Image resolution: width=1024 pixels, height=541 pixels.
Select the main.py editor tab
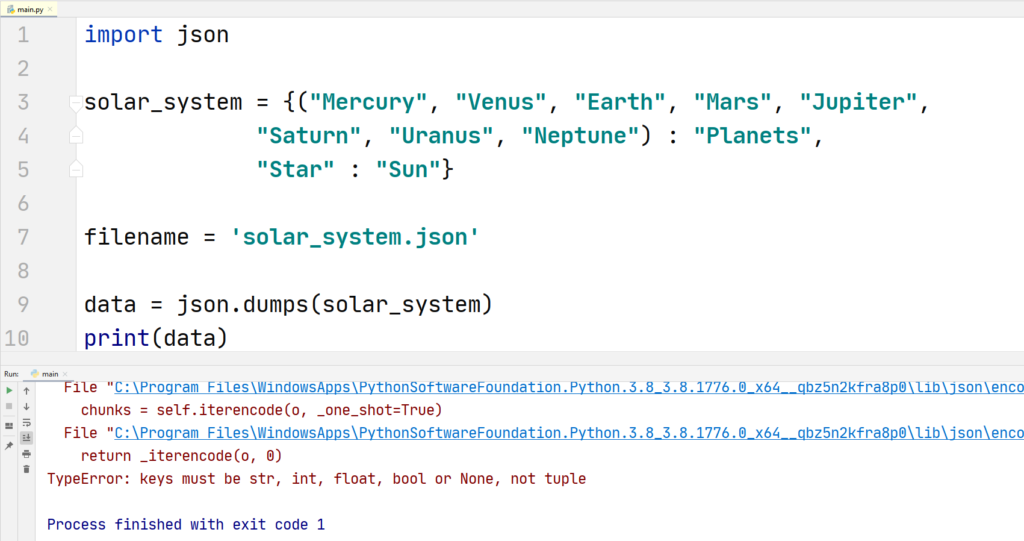(29, 9)
